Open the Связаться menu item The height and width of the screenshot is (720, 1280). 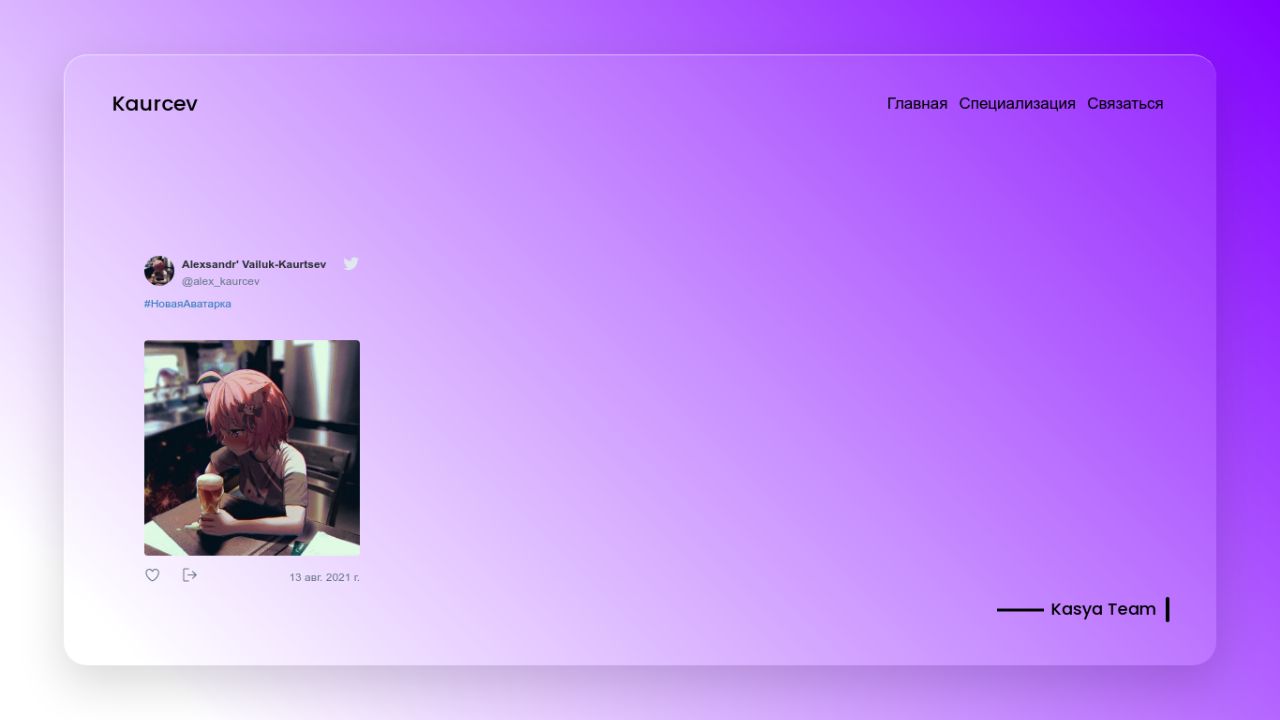(1125, 104)
